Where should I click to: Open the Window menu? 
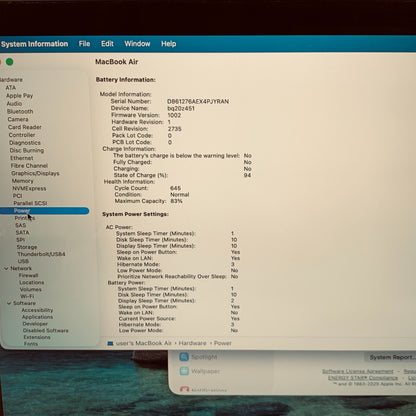[x=137, y=44]
